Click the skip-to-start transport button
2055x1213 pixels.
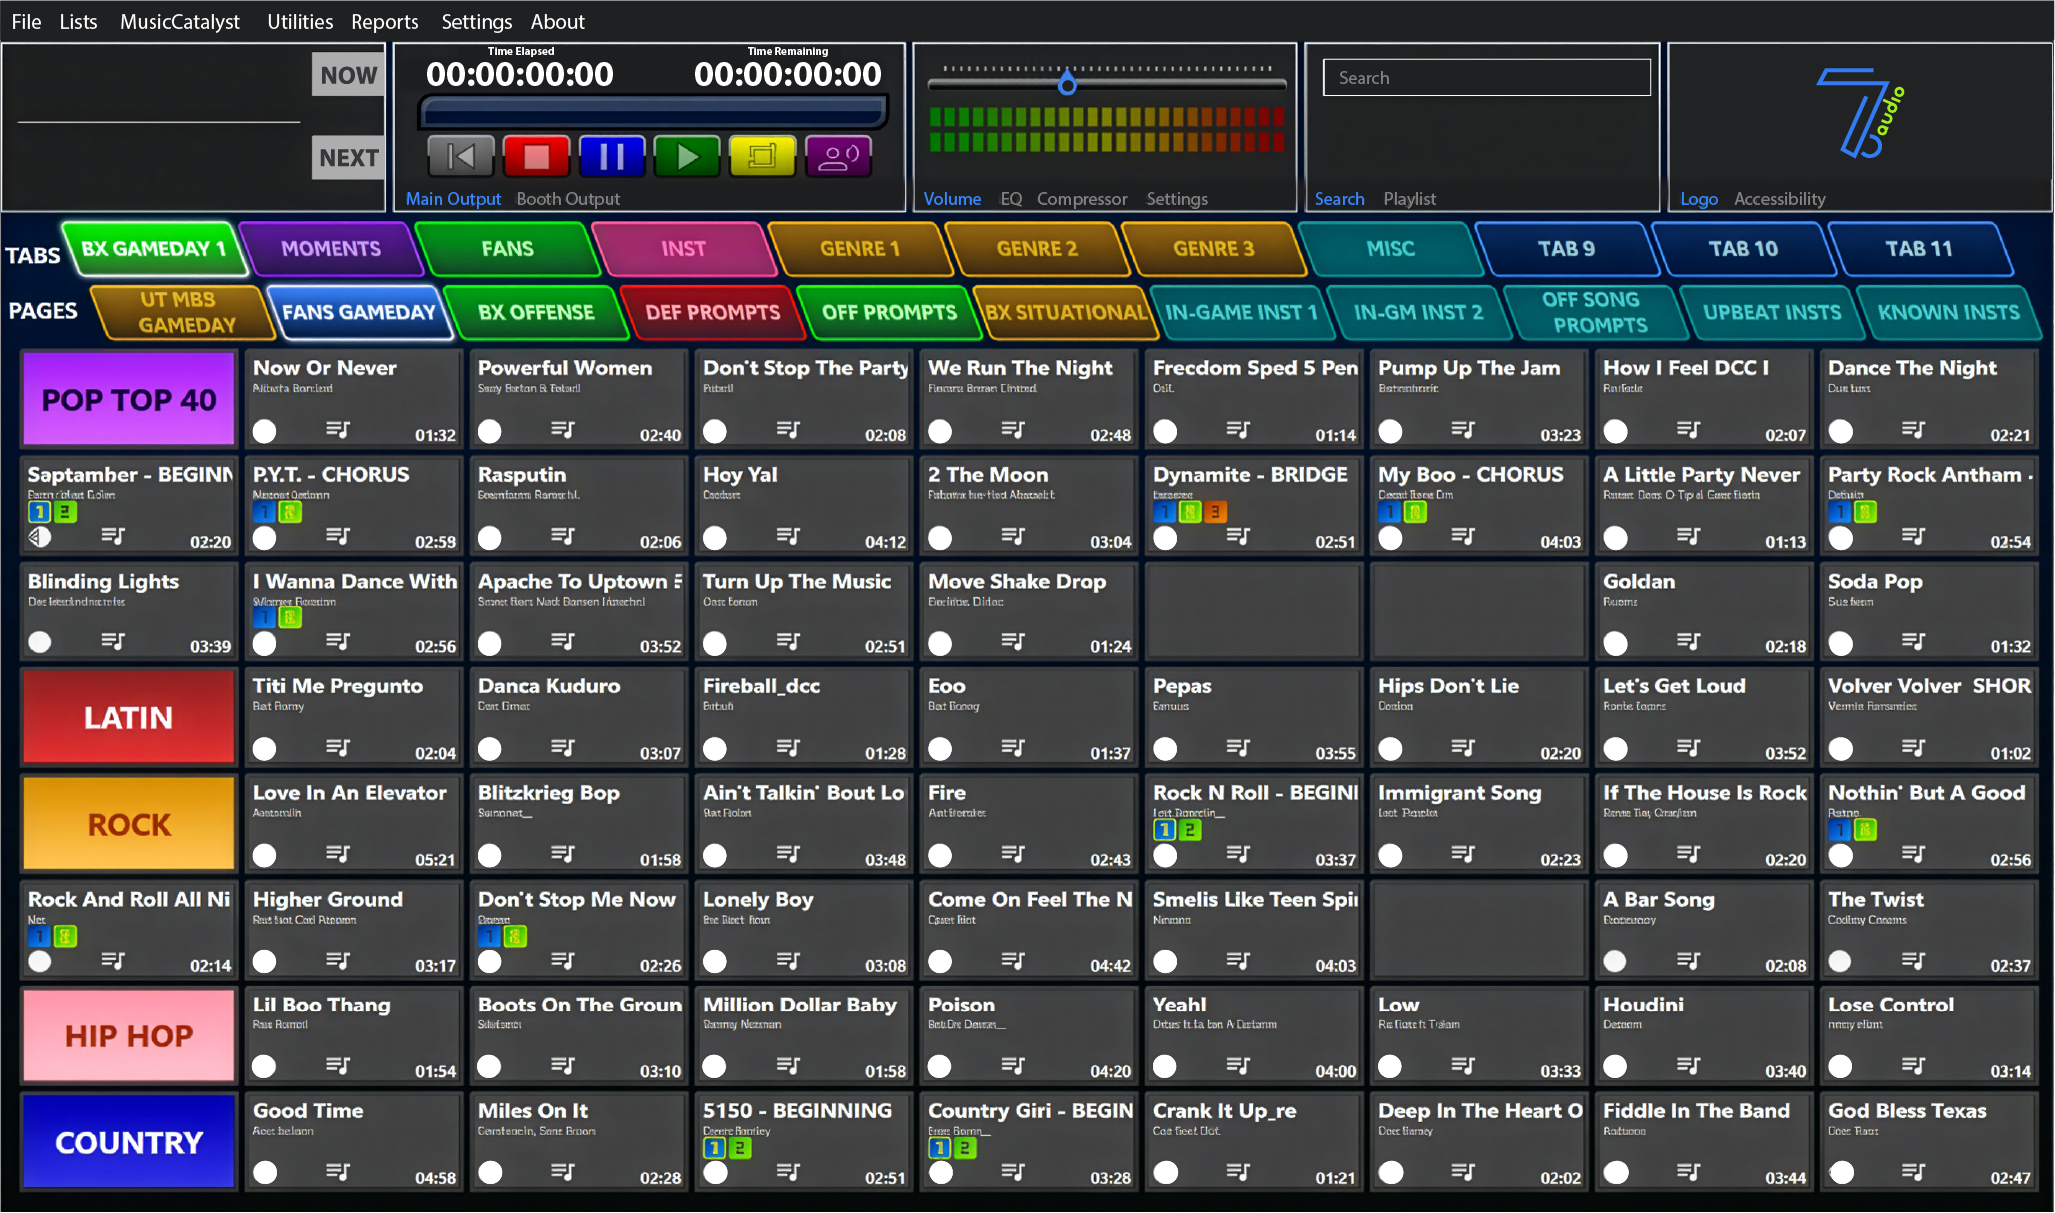(461, 157)
